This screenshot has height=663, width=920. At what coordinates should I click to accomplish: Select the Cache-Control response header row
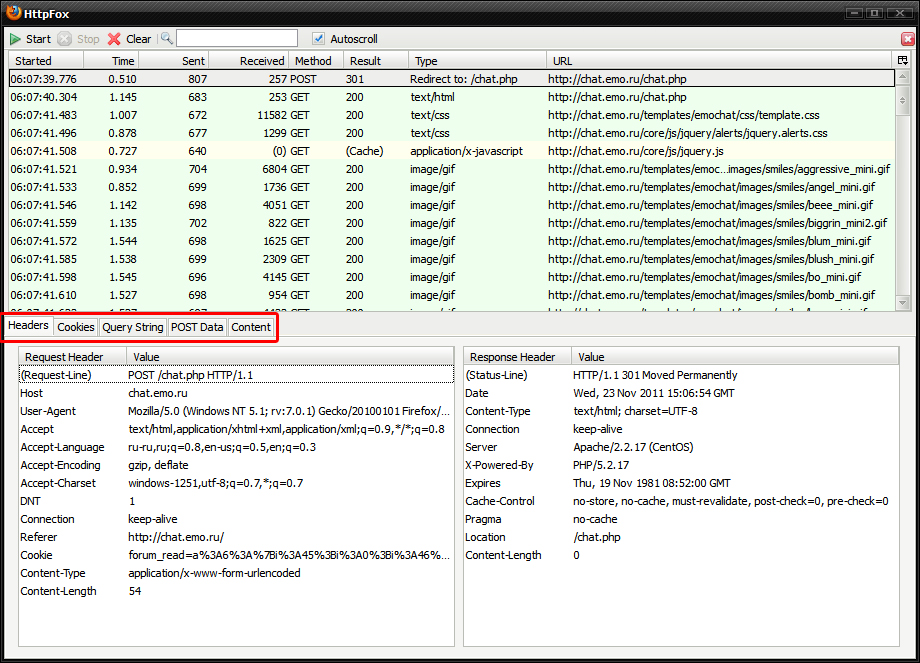[681, 501]
